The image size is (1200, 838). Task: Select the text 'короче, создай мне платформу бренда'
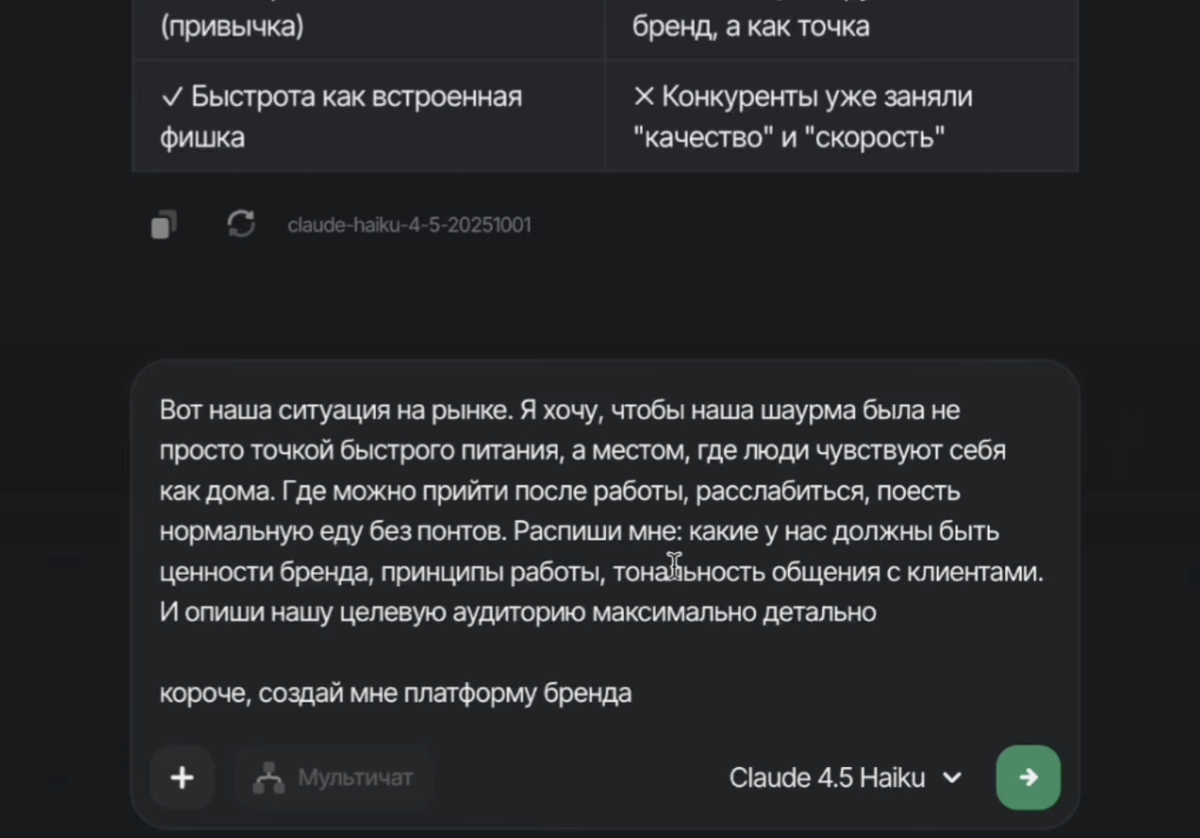pos(394,692)
